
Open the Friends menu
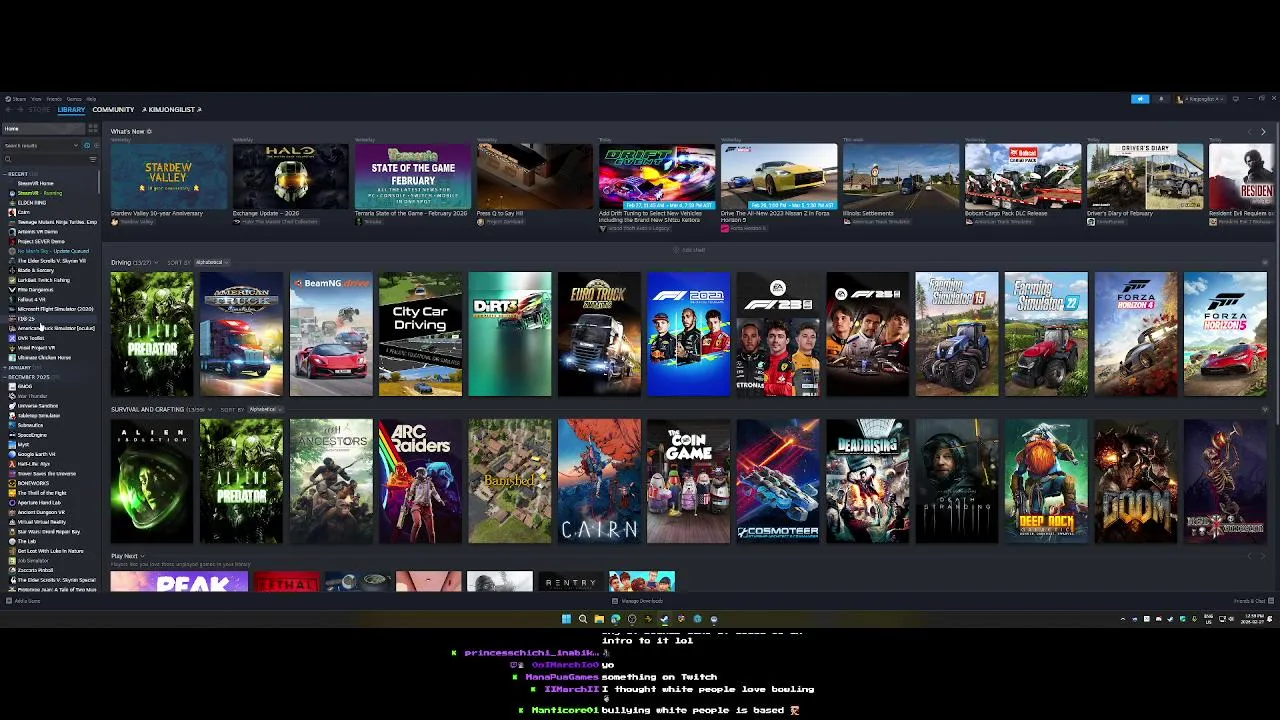tap(54, 99)
